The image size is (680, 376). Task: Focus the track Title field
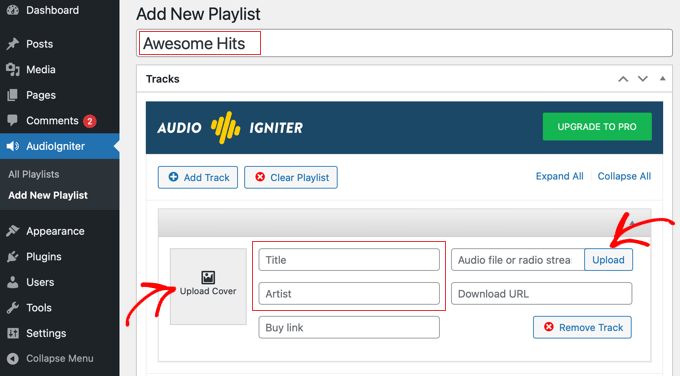coord(349,260)
